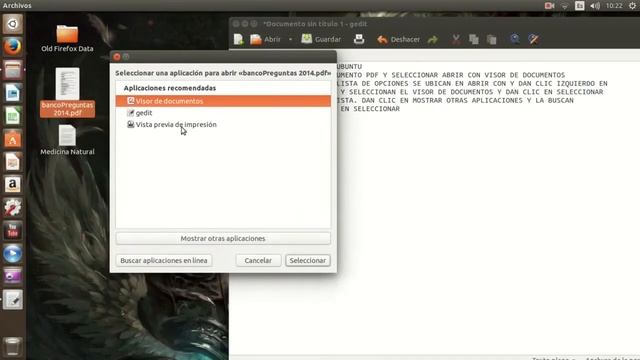Open System Settings from the dock
This screenshot has height=360, width=640.
13,208
